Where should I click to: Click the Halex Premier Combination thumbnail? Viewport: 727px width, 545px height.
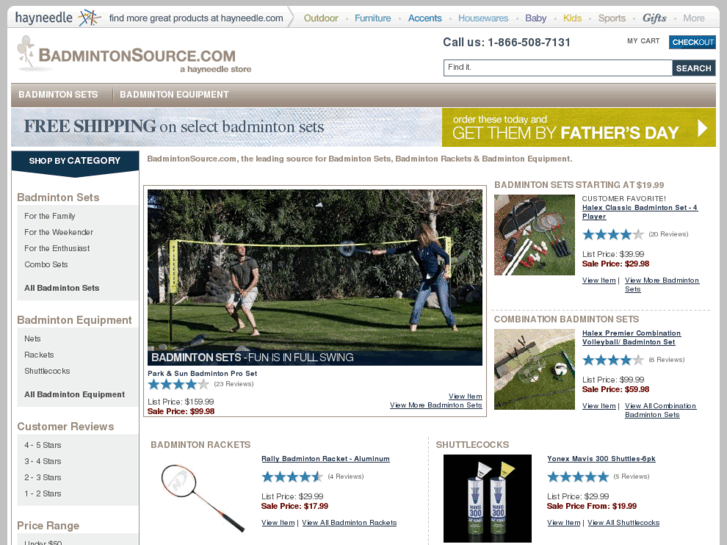[x=534, y=370]
